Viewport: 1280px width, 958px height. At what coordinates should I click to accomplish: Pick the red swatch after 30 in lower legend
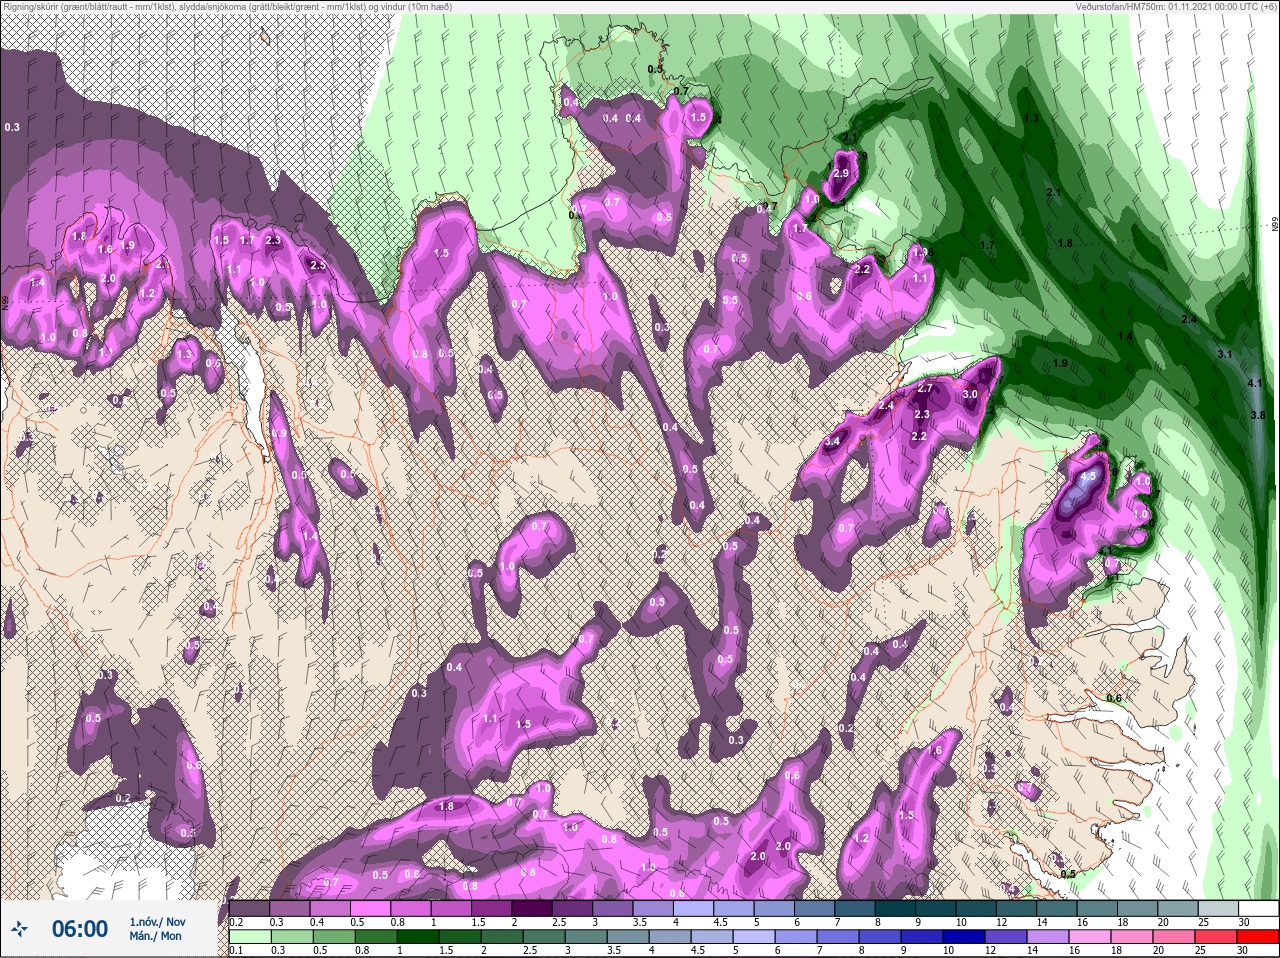pos(1260,937)
